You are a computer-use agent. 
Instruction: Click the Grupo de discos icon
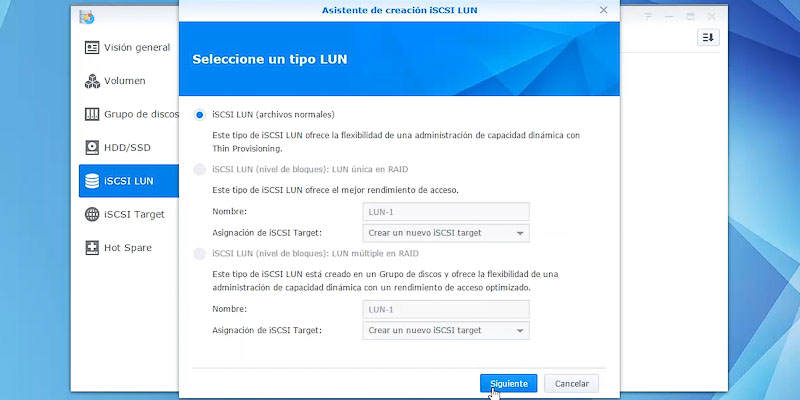[x=92, y=114]
